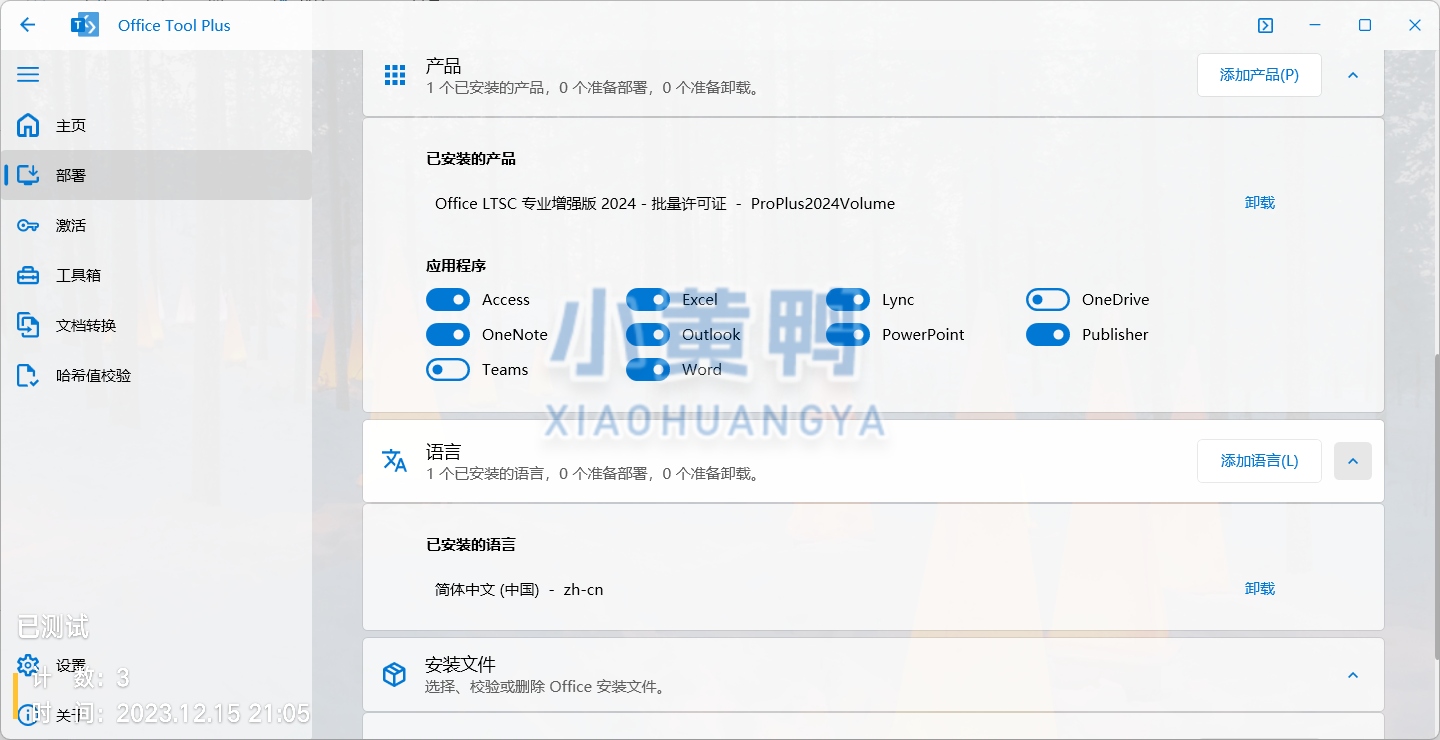Click the 安装文件 section title
The width and height of the screenshot is (1440, 740).
460,665
